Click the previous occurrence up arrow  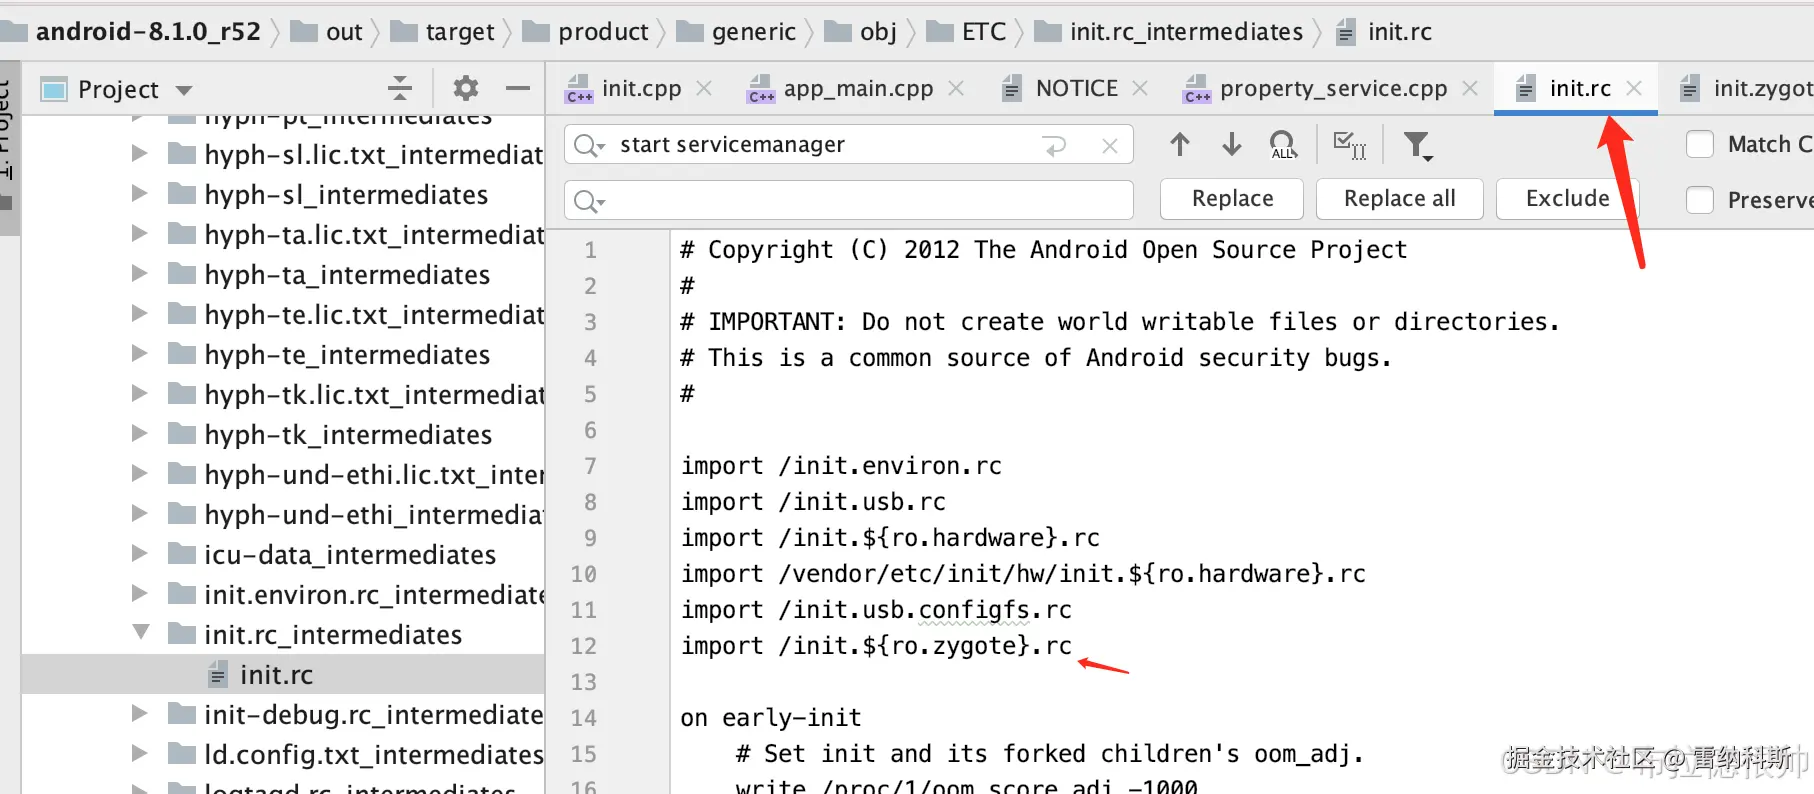(1180, 145)
